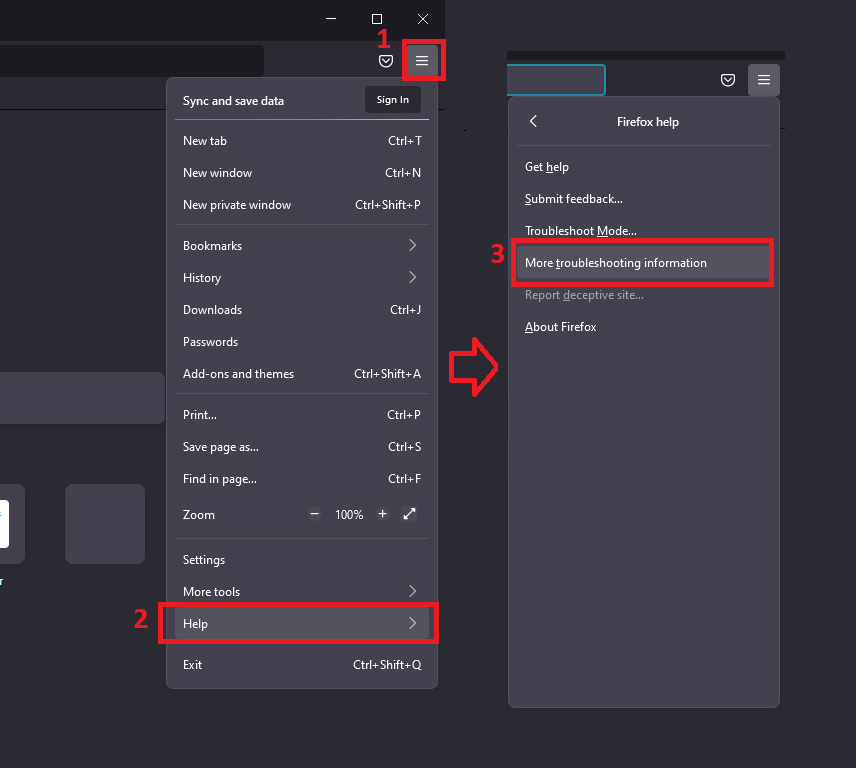
Task: Enter full screen from Zoom row
Action: point(409,514)
